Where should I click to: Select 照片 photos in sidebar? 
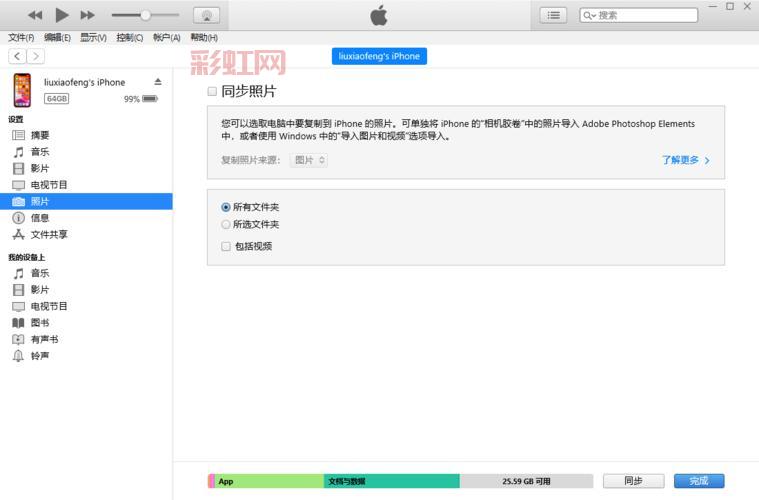(86, 201)
